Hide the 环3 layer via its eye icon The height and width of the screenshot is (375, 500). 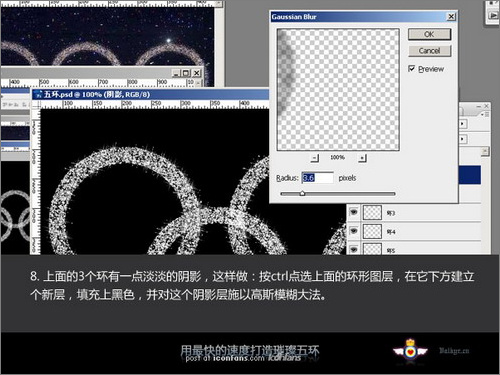coord(354,212)
